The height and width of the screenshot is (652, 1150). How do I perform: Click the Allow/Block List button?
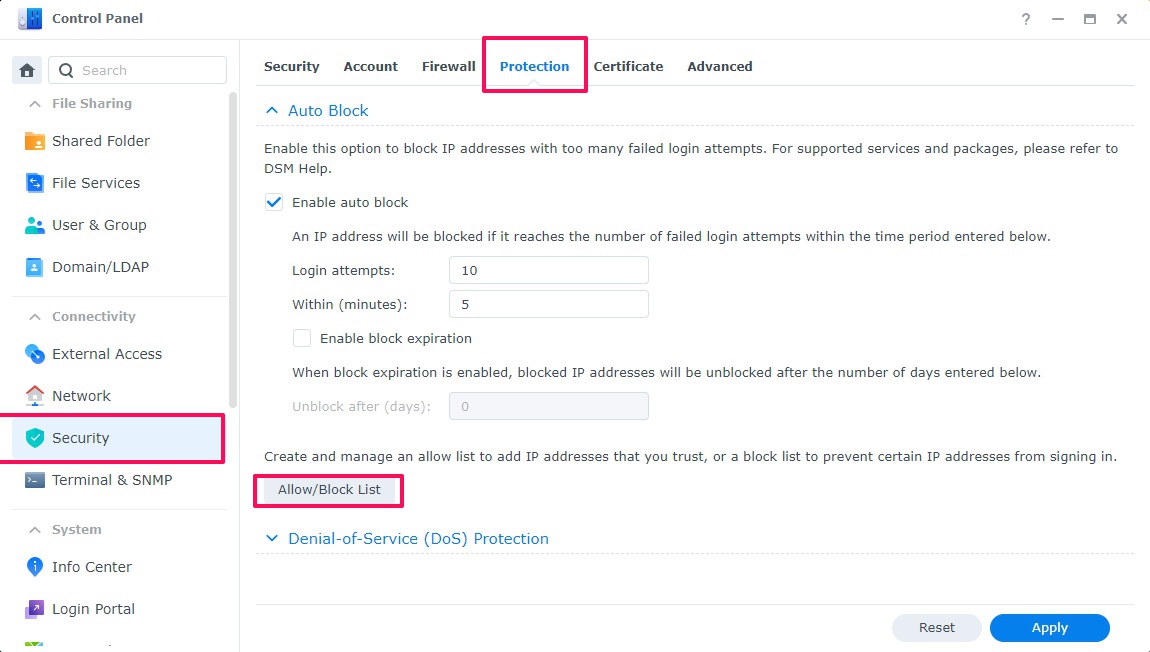click(329, 490)
